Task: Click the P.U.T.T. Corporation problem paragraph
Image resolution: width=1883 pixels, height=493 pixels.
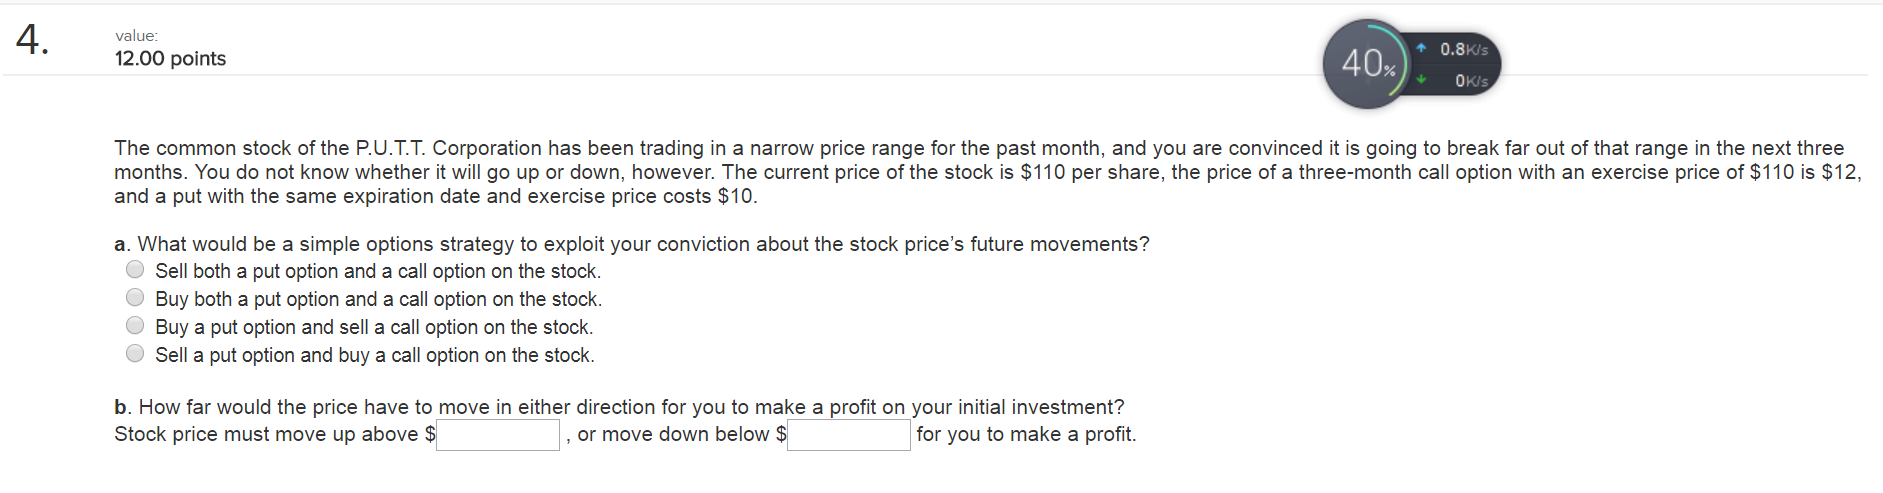Action: coord(988,172)
